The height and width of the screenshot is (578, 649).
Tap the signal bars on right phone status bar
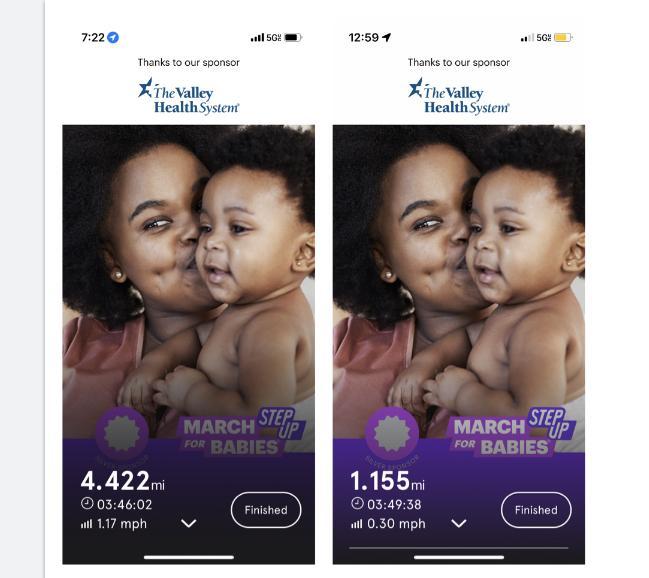click(x=527, y=38)
